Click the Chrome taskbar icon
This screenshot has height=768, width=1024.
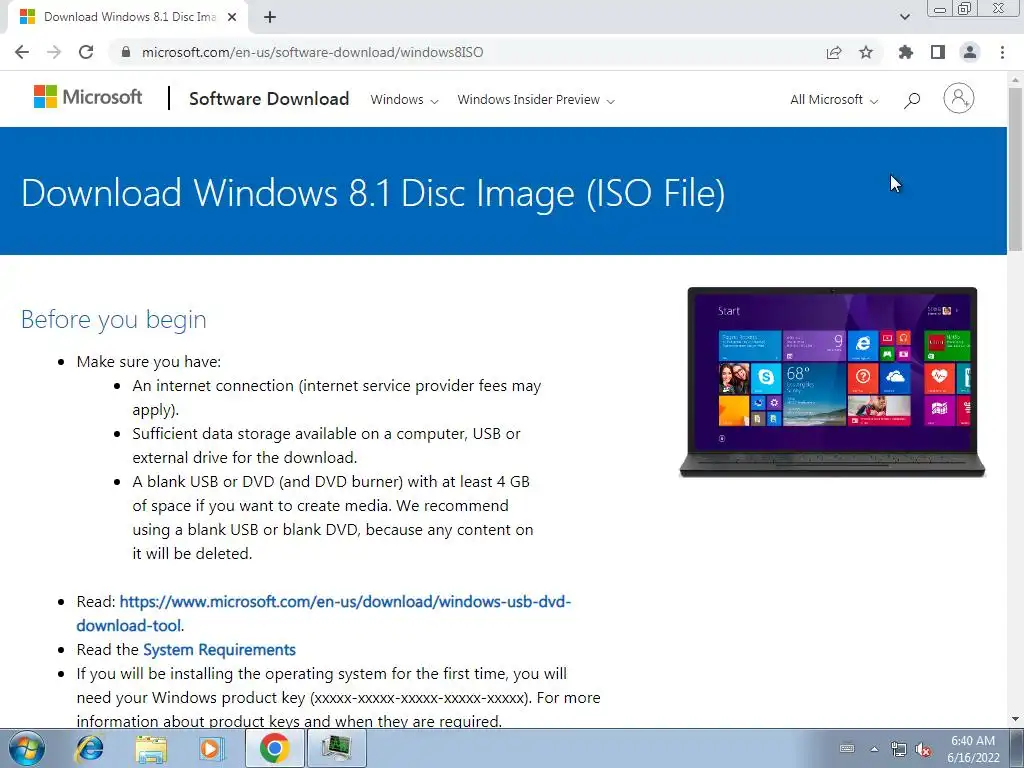pos(274,748)
